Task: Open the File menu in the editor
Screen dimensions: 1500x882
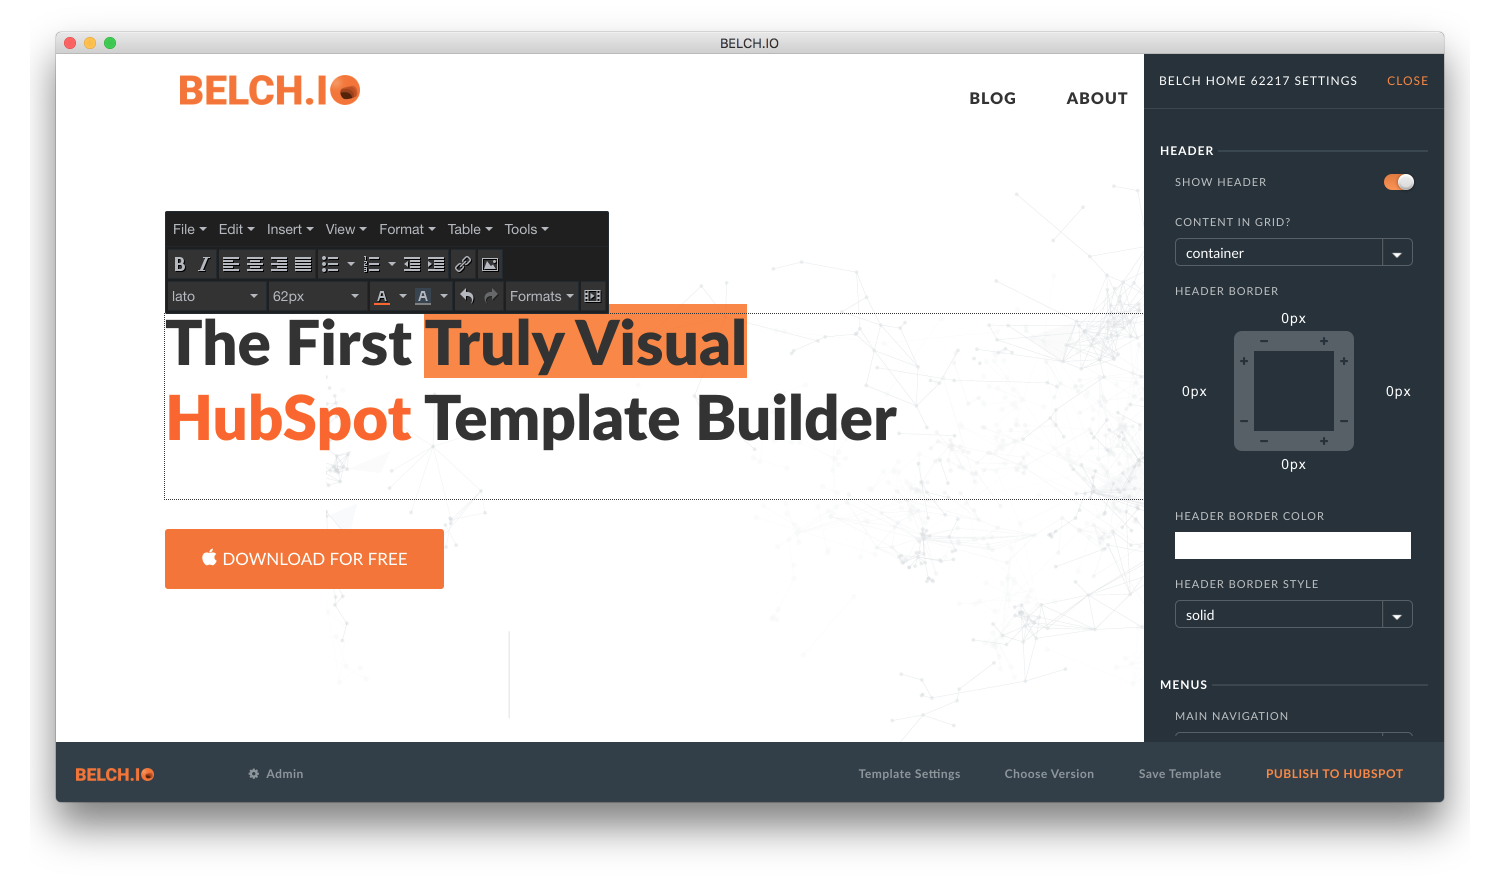Action: coord(190,229)
